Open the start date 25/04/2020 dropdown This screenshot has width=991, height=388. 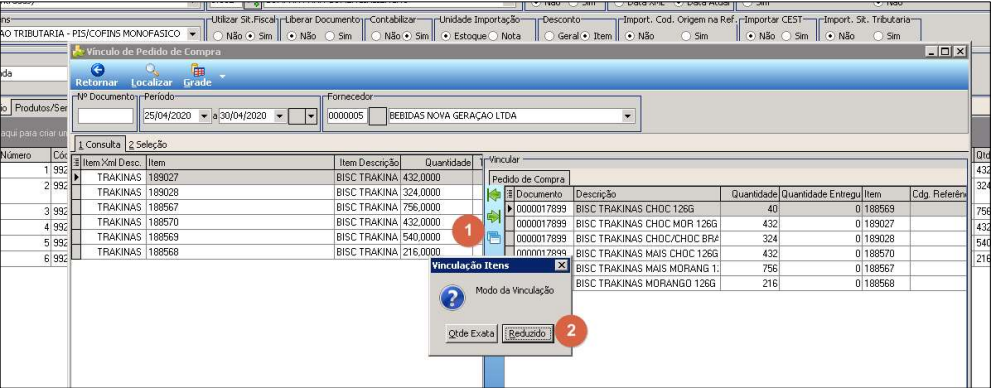pyautogui.click(x=204, y=116)
